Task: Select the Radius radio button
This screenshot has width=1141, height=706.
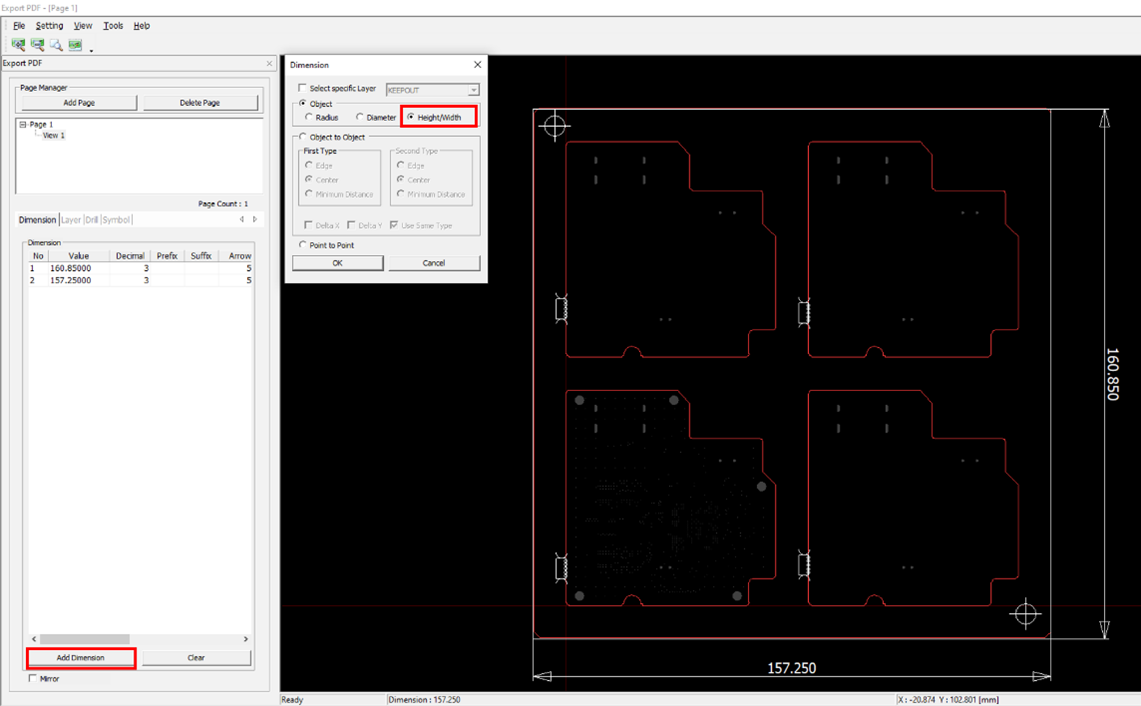Action: pos(310,118)
